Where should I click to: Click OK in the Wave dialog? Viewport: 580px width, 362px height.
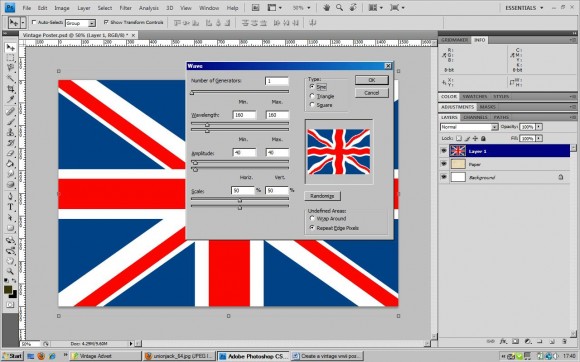coord(372,80)
